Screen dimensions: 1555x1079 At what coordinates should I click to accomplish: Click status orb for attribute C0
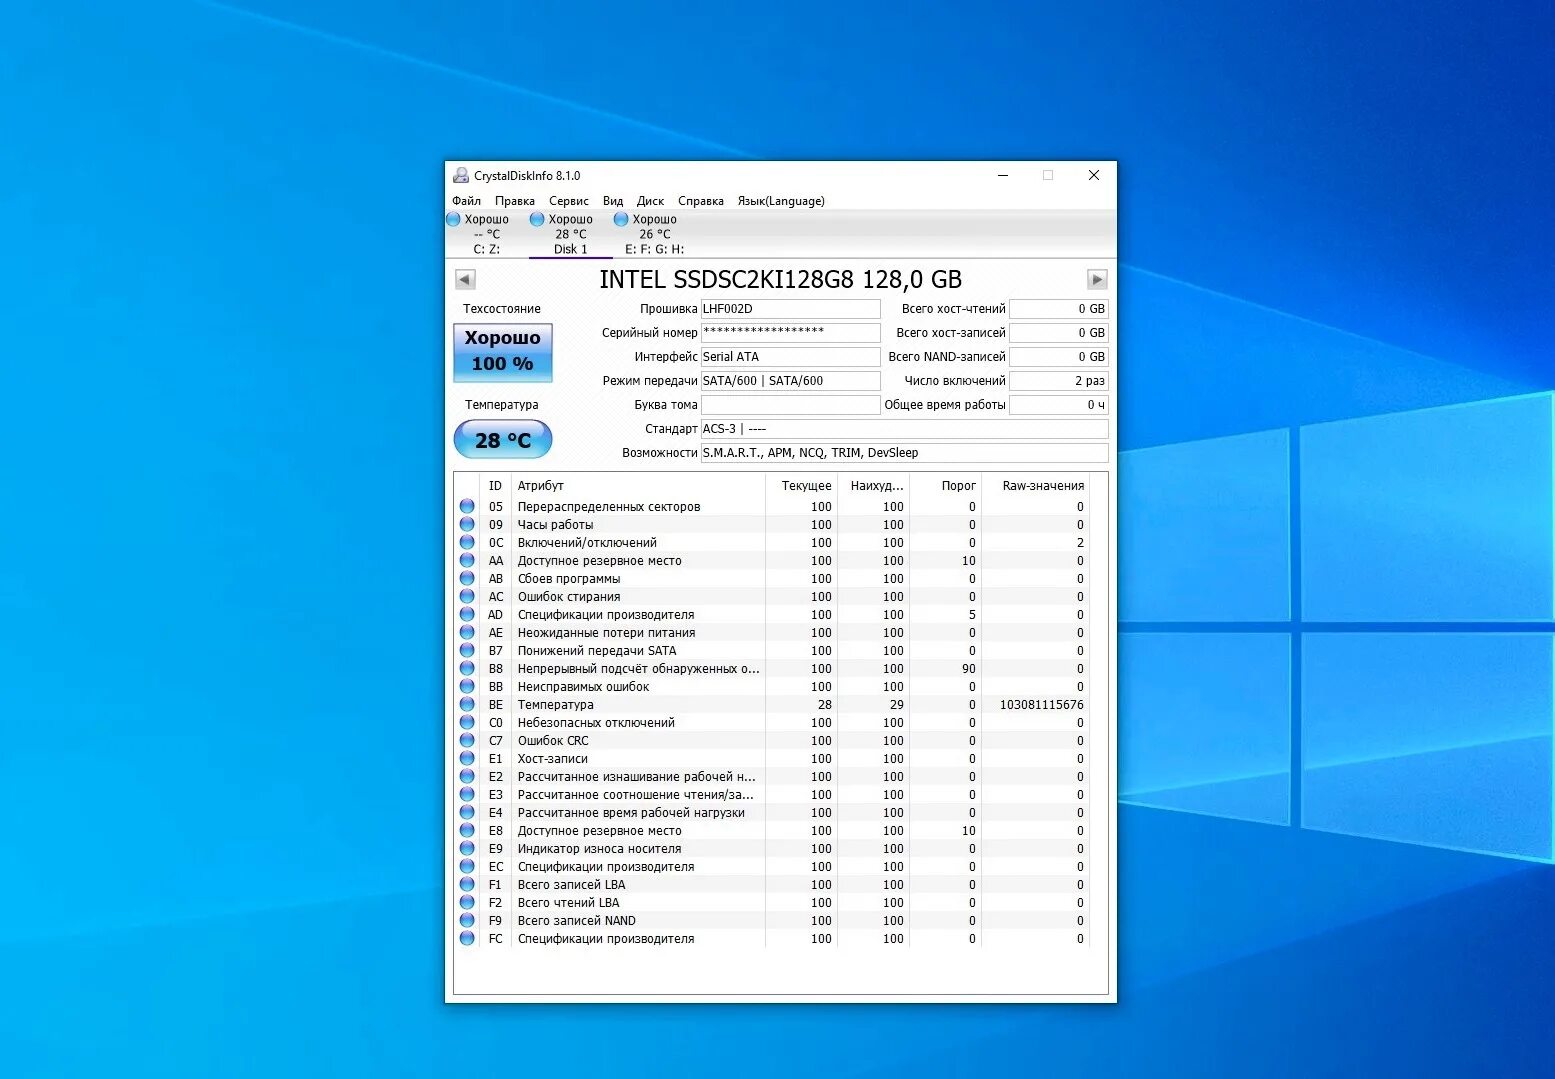tap(467, 722)
